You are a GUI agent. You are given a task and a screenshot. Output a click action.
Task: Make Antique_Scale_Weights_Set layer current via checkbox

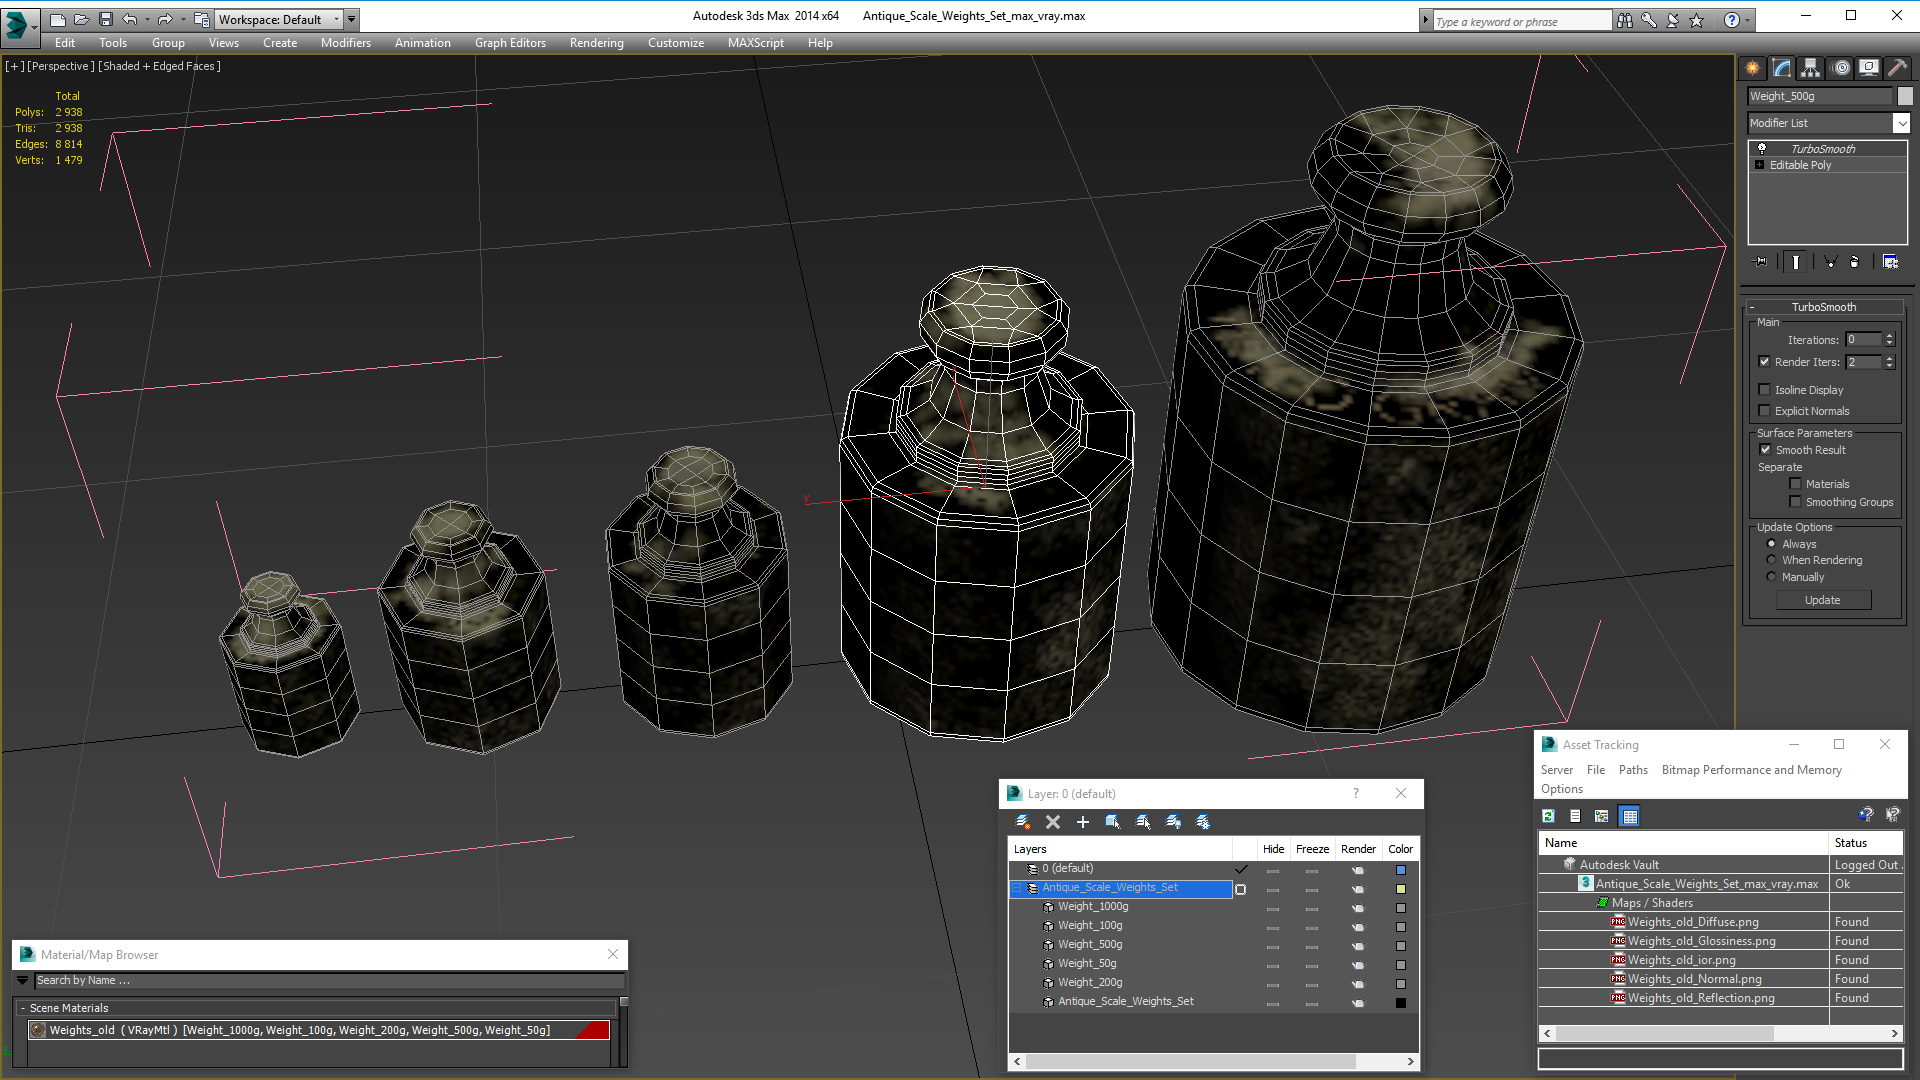coord(1241,889)
